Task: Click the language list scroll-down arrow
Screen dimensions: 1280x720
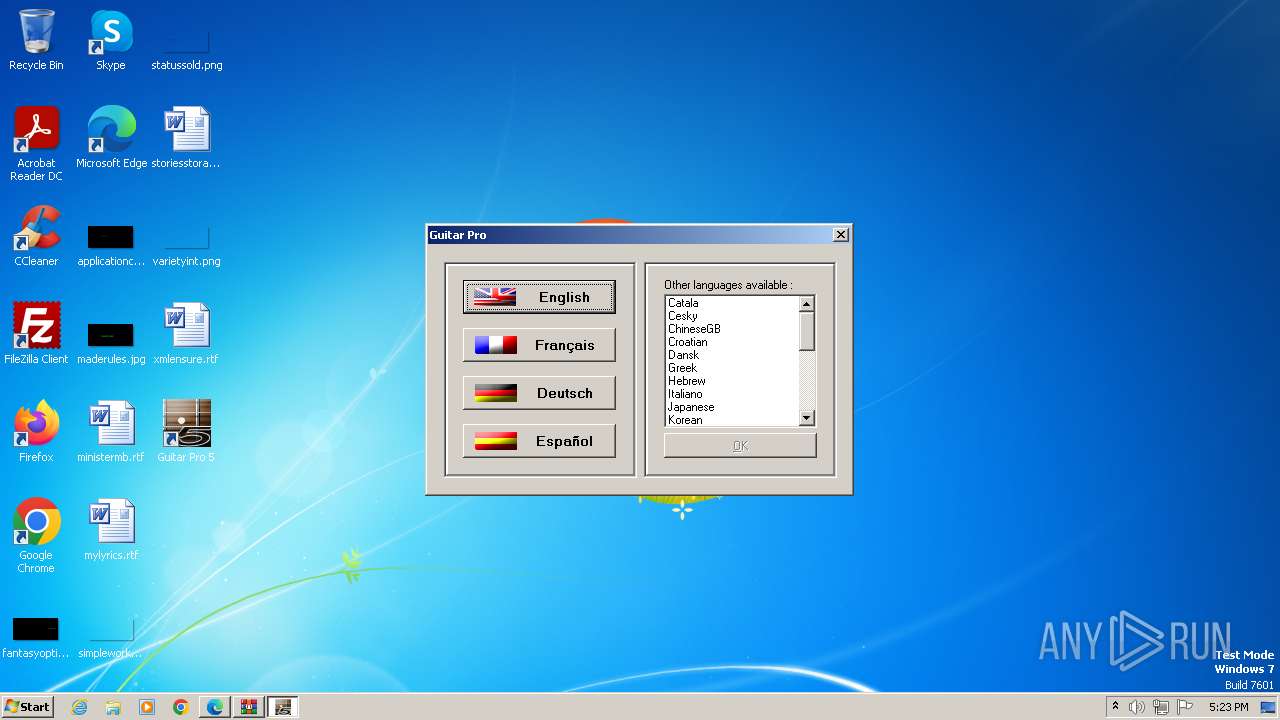Action: point(807,418)
